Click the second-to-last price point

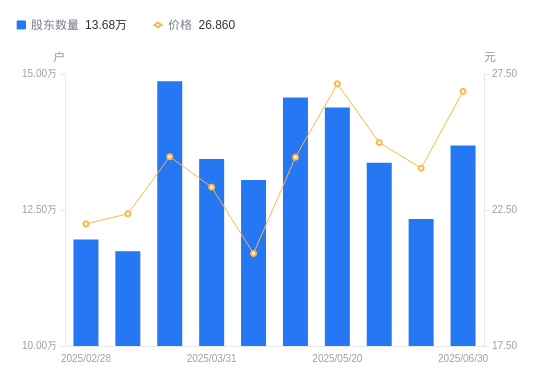pyautogui.click(x=421, y=168)
